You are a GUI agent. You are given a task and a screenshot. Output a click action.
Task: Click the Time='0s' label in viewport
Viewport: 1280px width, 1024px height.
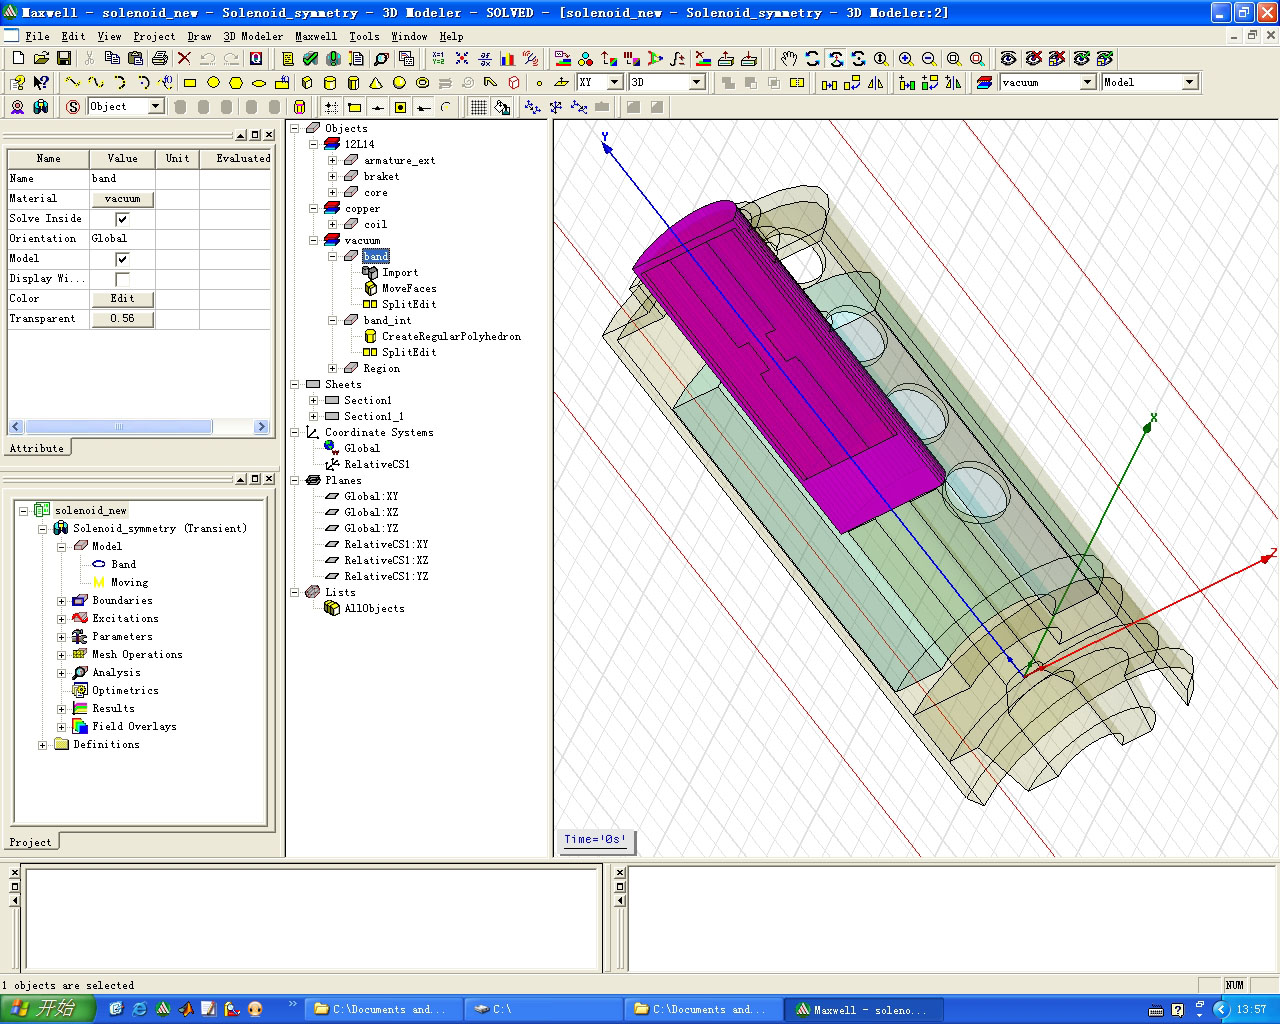[595, 840]
